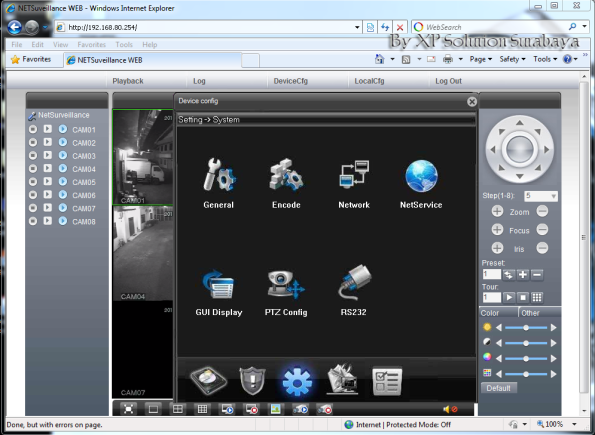Viewport: 595px width, 435px height.
Task: Toggle CAM01 square play button
Action: click(x=47, y=129)
